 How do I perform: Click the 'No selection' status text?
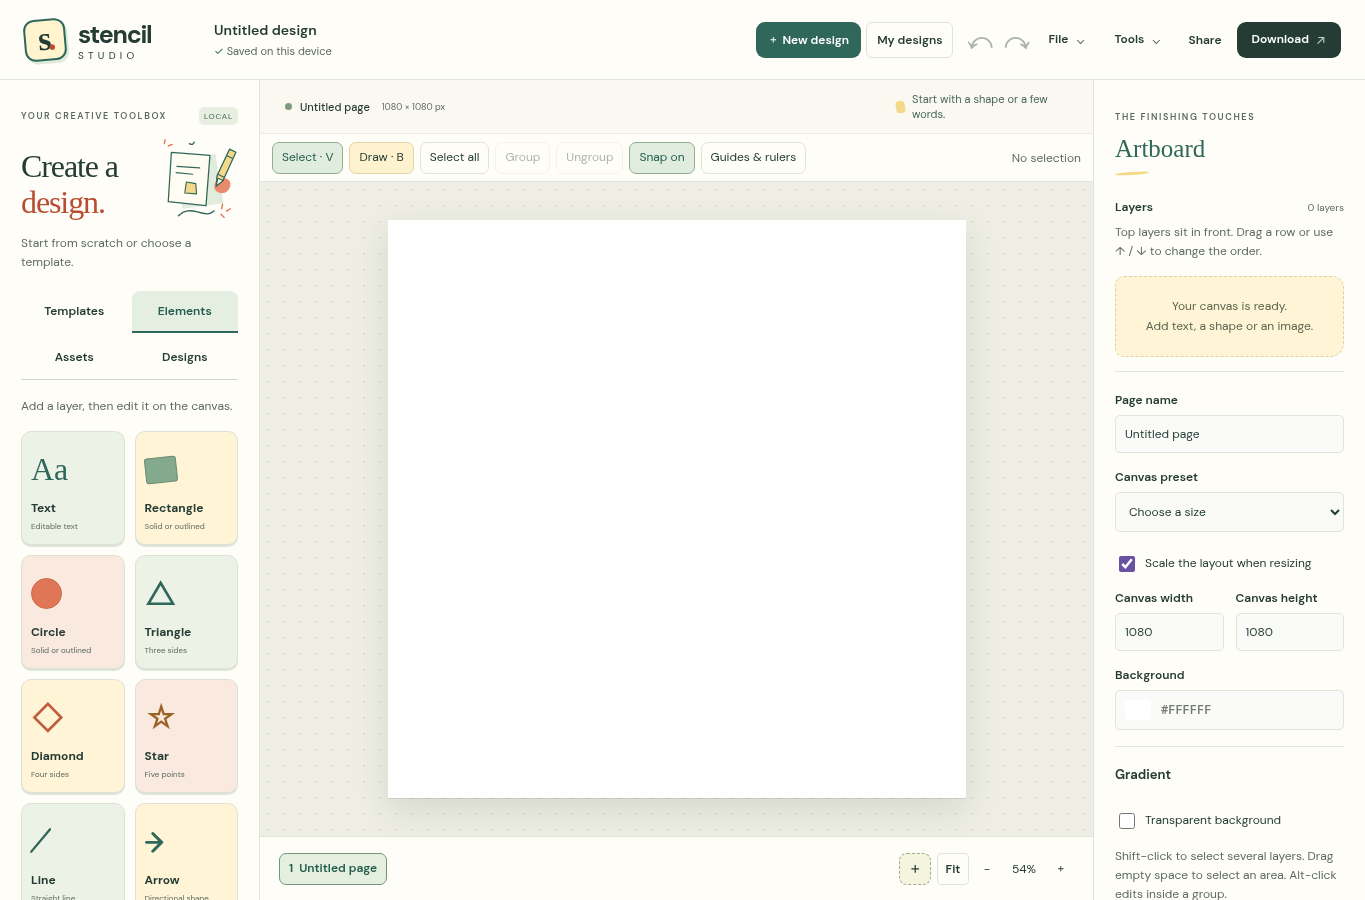coord(1046,158)
